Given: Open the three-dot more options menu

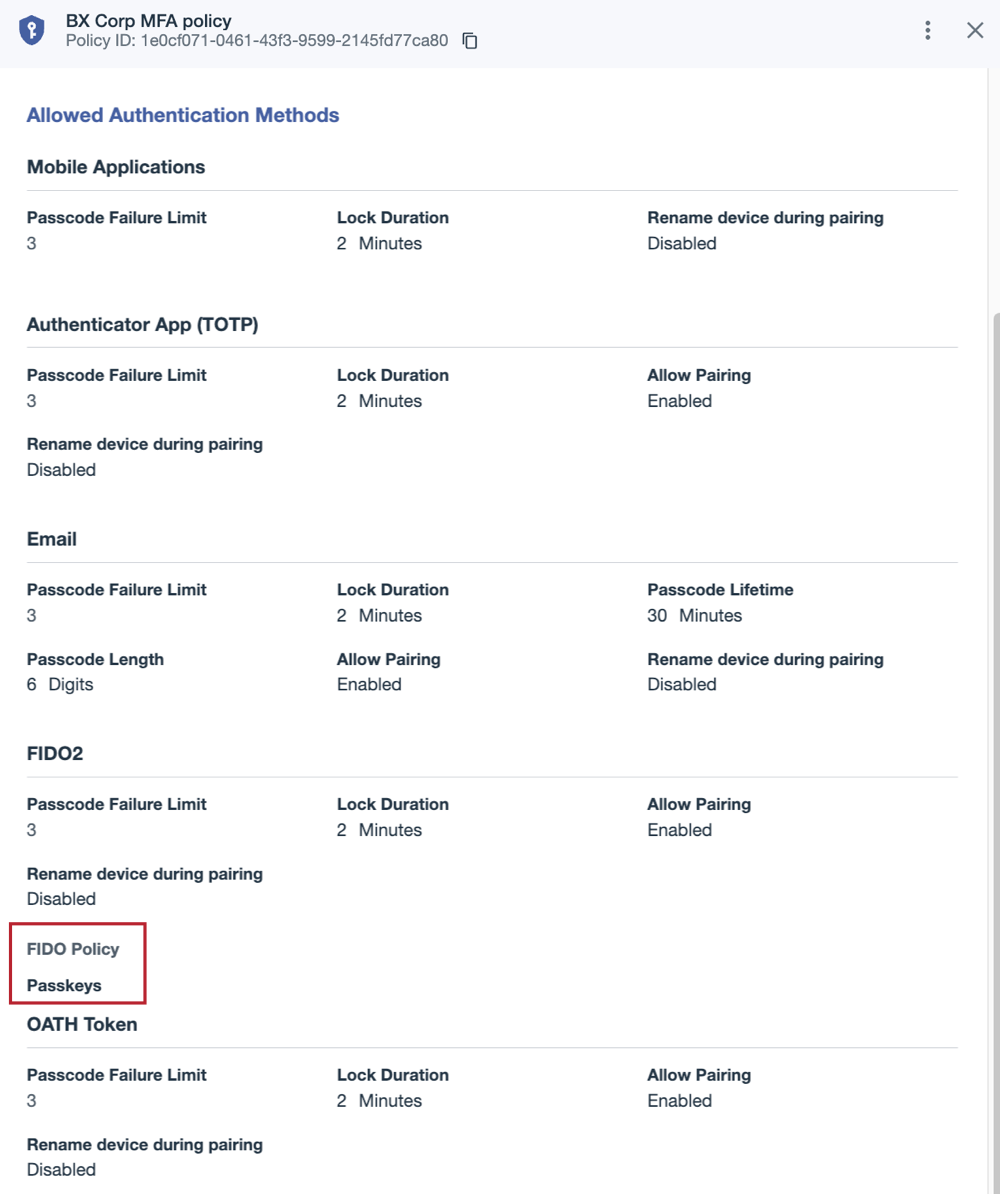Looking at the screenshot, I should click(927, 30).
